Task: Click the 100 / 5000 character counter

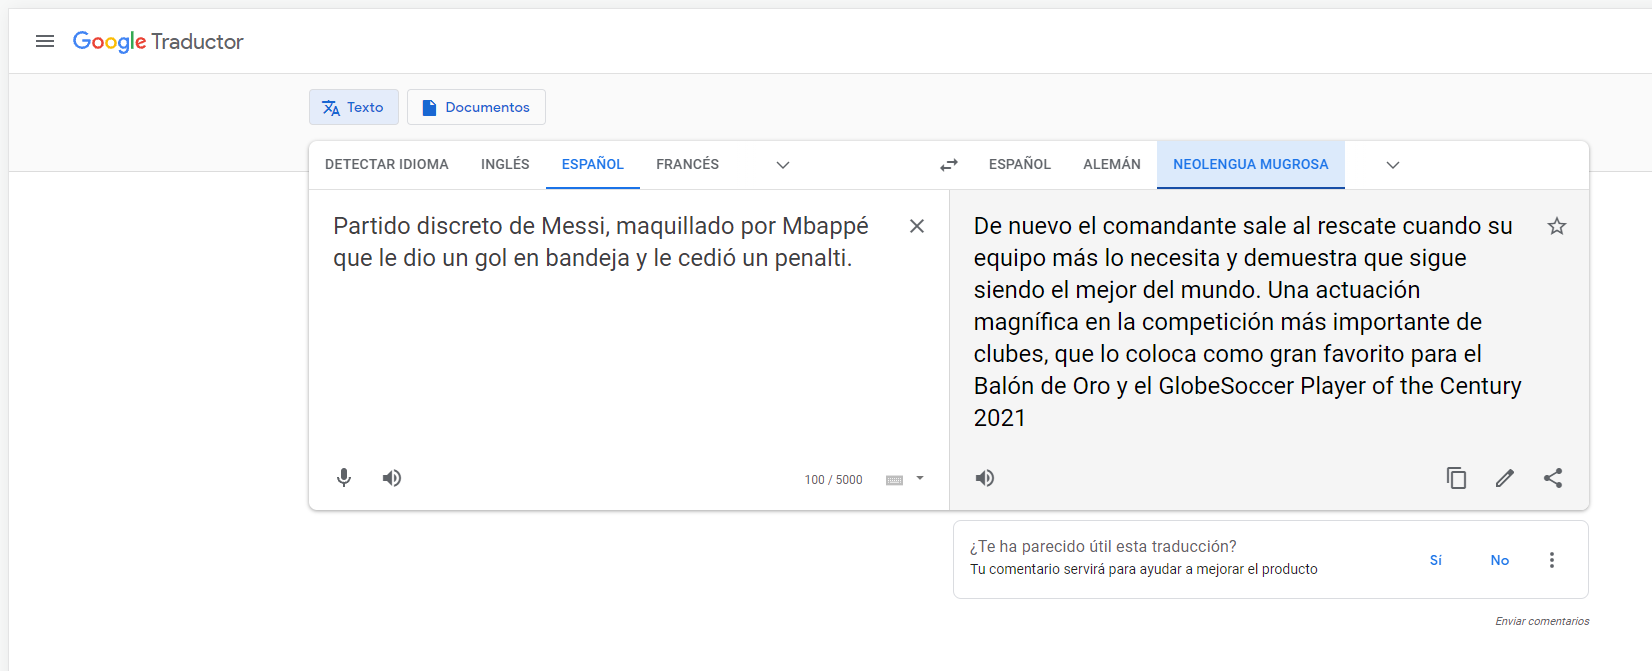Action: coord(833,480)
